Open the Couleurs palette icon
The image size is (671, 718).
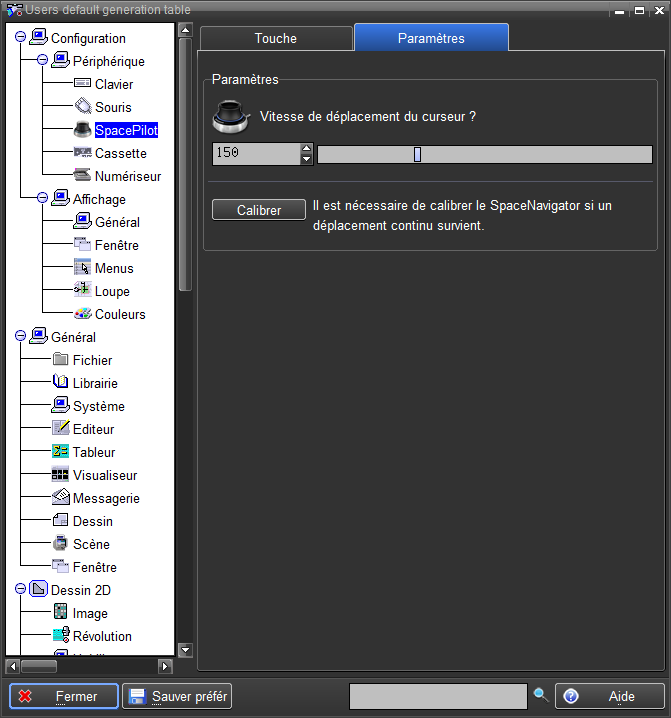[83, 314]
